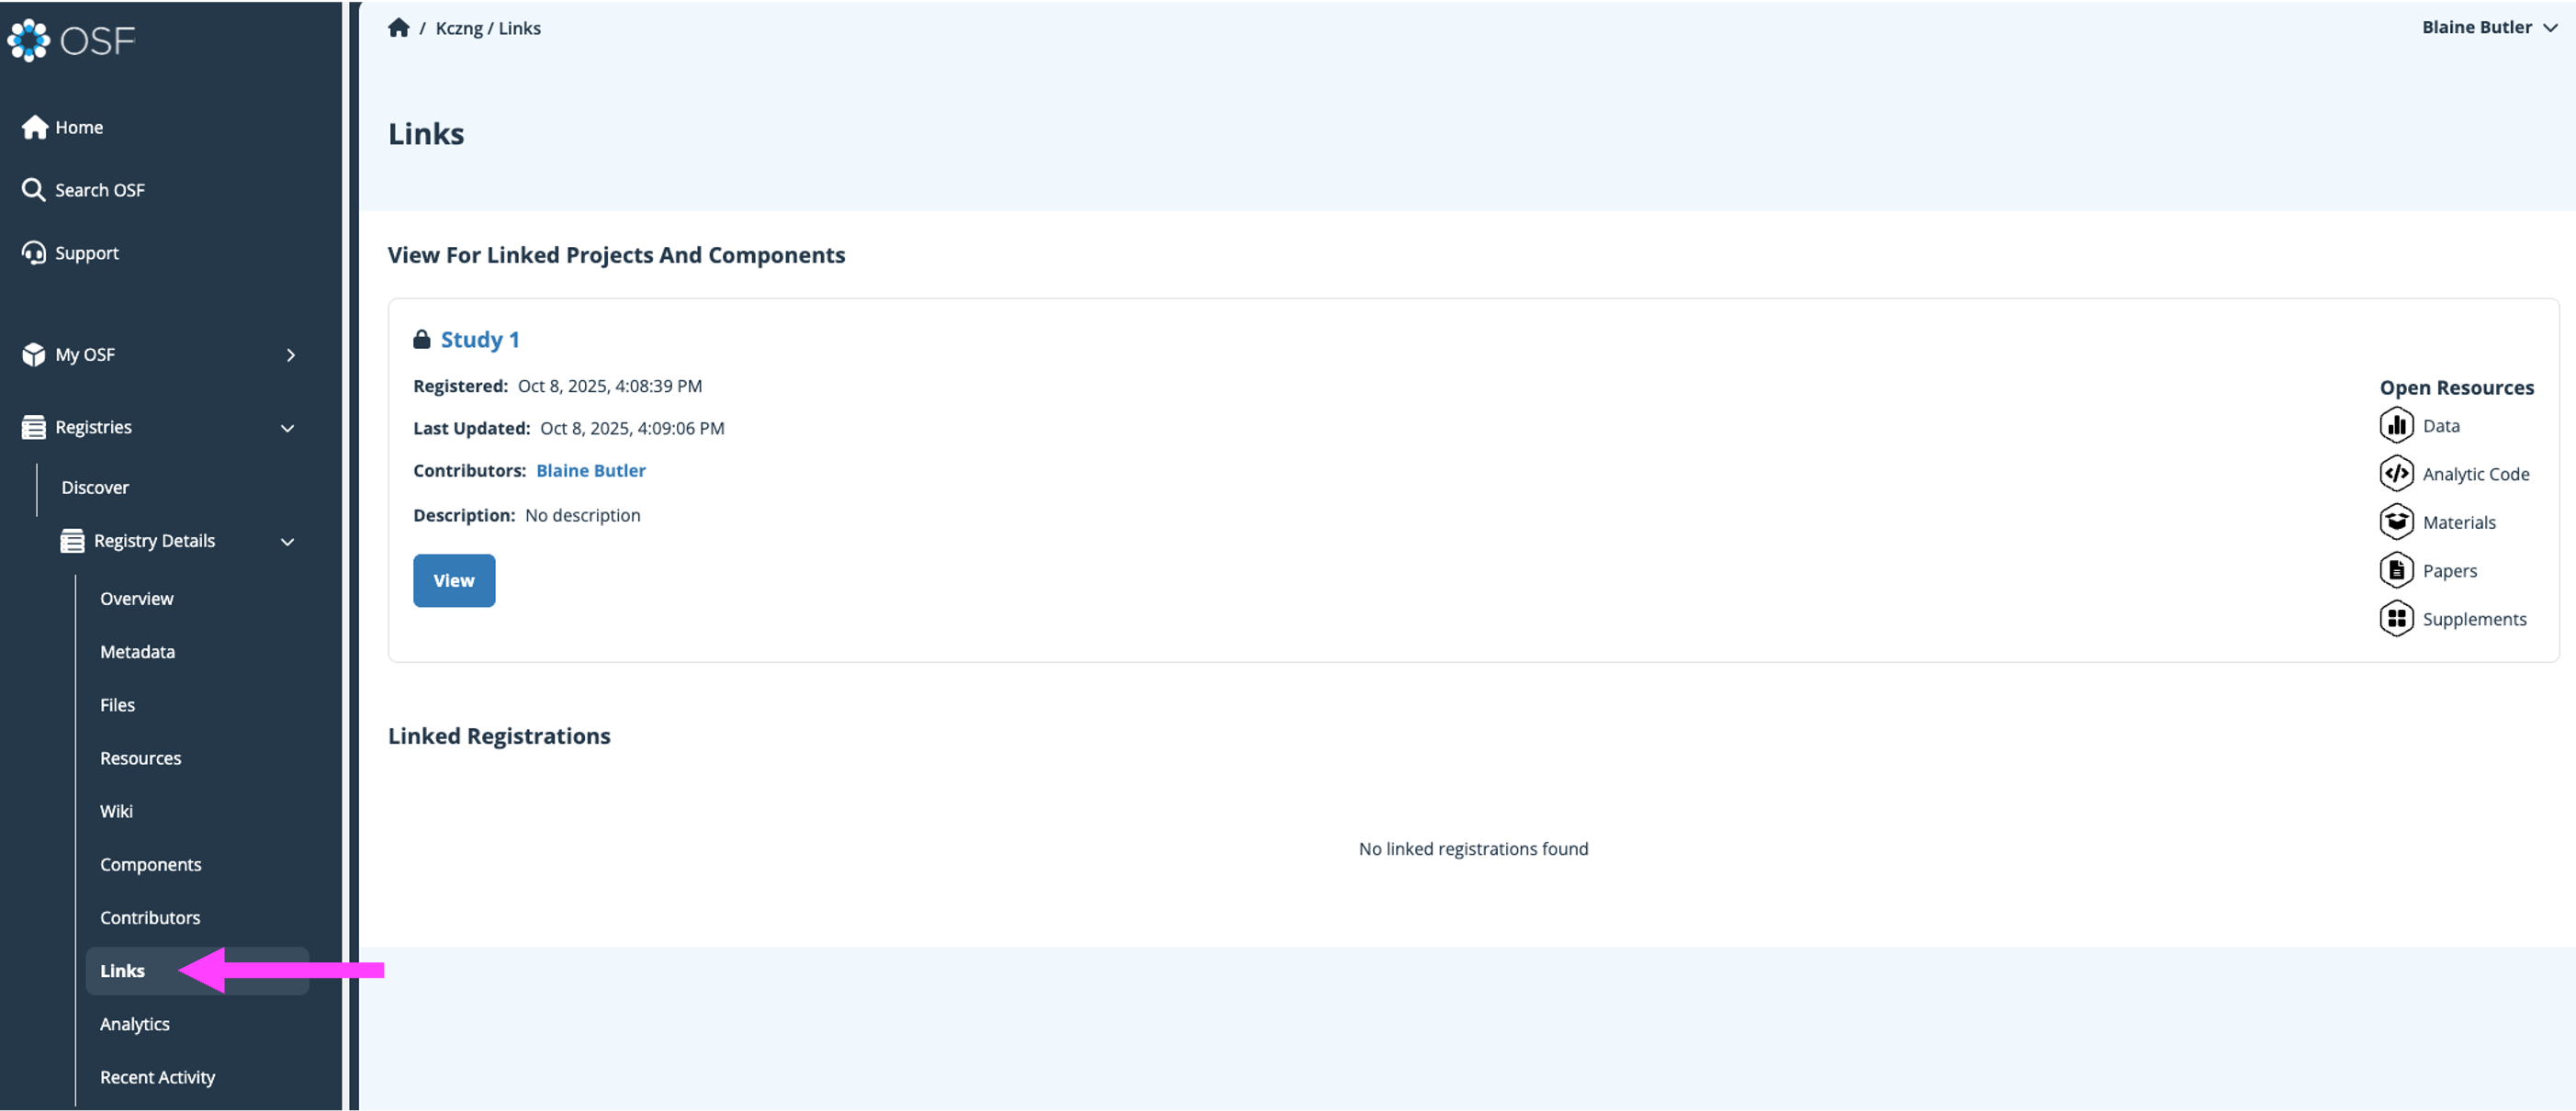Click the Data resource icon
2576x1111 pixels.
coord(2396,426)
